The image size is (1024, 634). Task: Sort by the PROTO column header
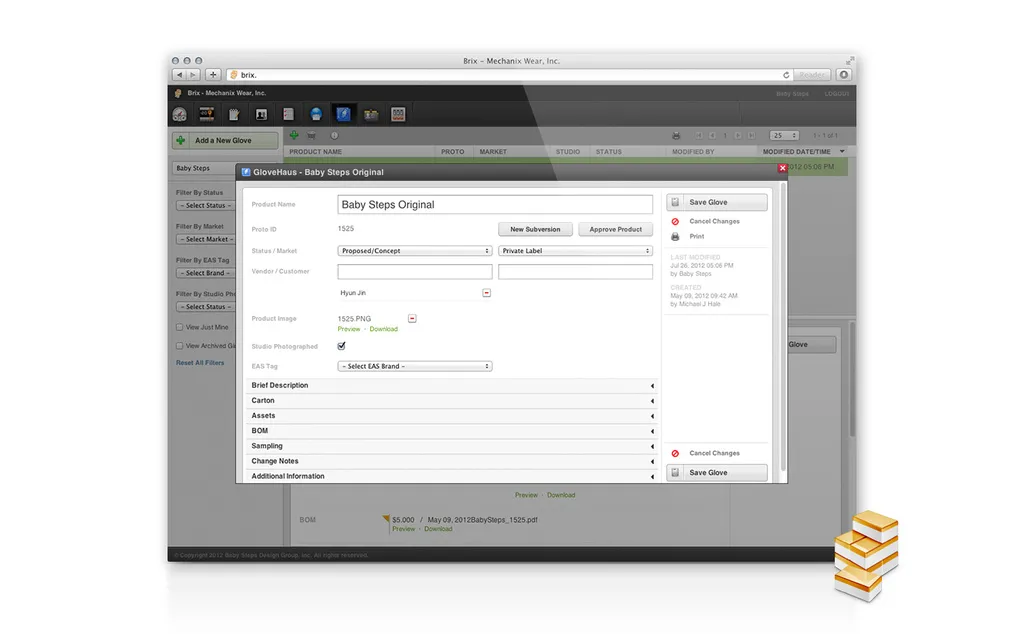coord(453,151)
